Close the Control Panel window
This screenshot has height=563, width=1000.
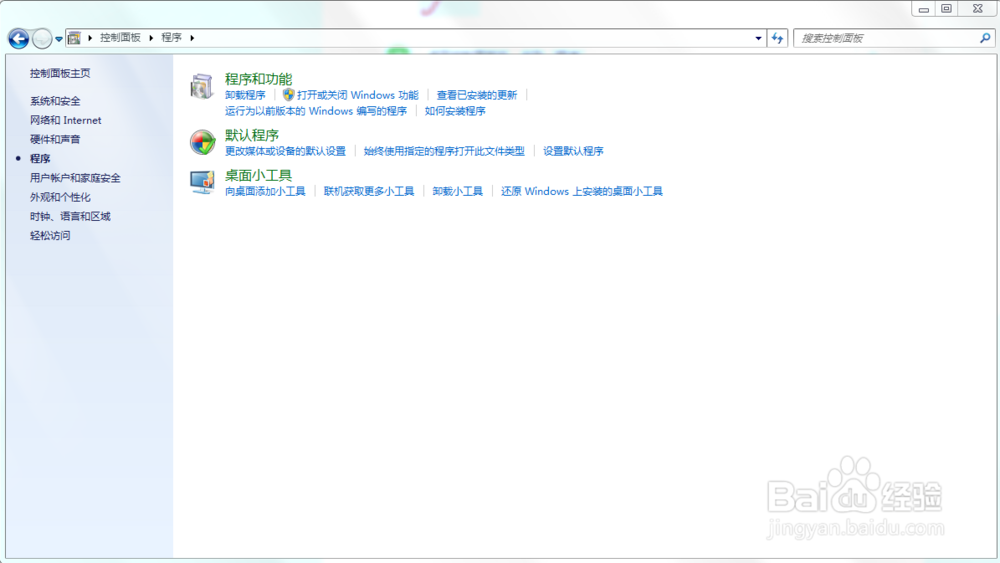978,9
